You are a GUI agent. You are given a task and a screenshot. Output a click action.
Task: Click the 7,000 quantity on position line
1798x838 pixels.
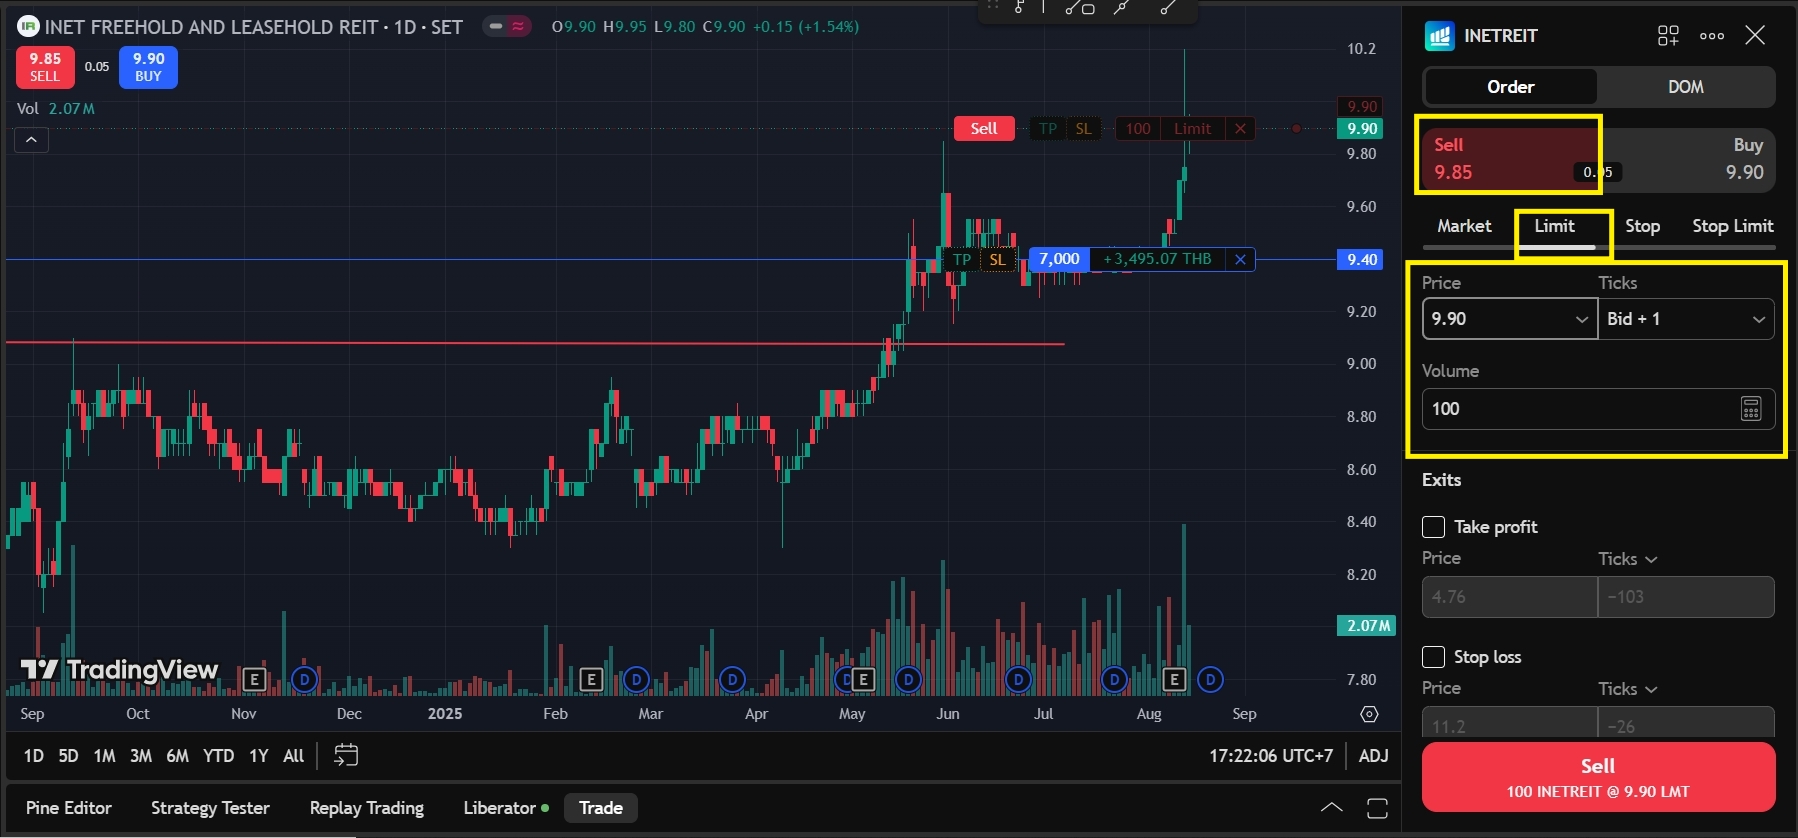1059,259
